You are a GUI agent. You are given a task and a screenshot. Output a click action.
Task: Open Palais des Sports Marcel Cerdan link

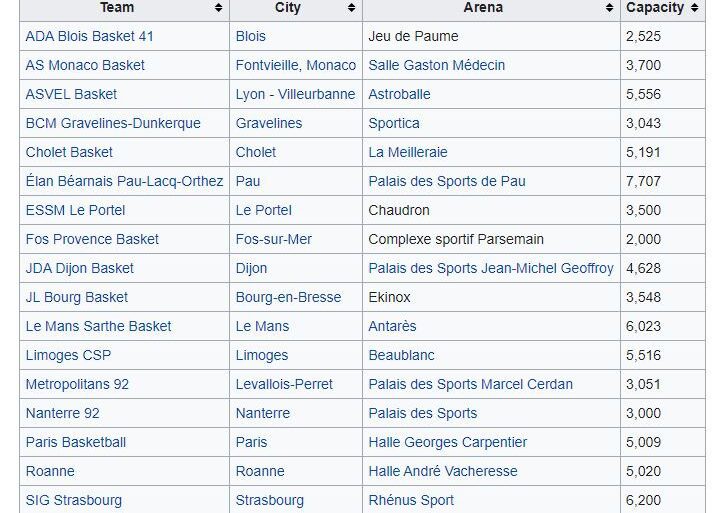[470, 384]
